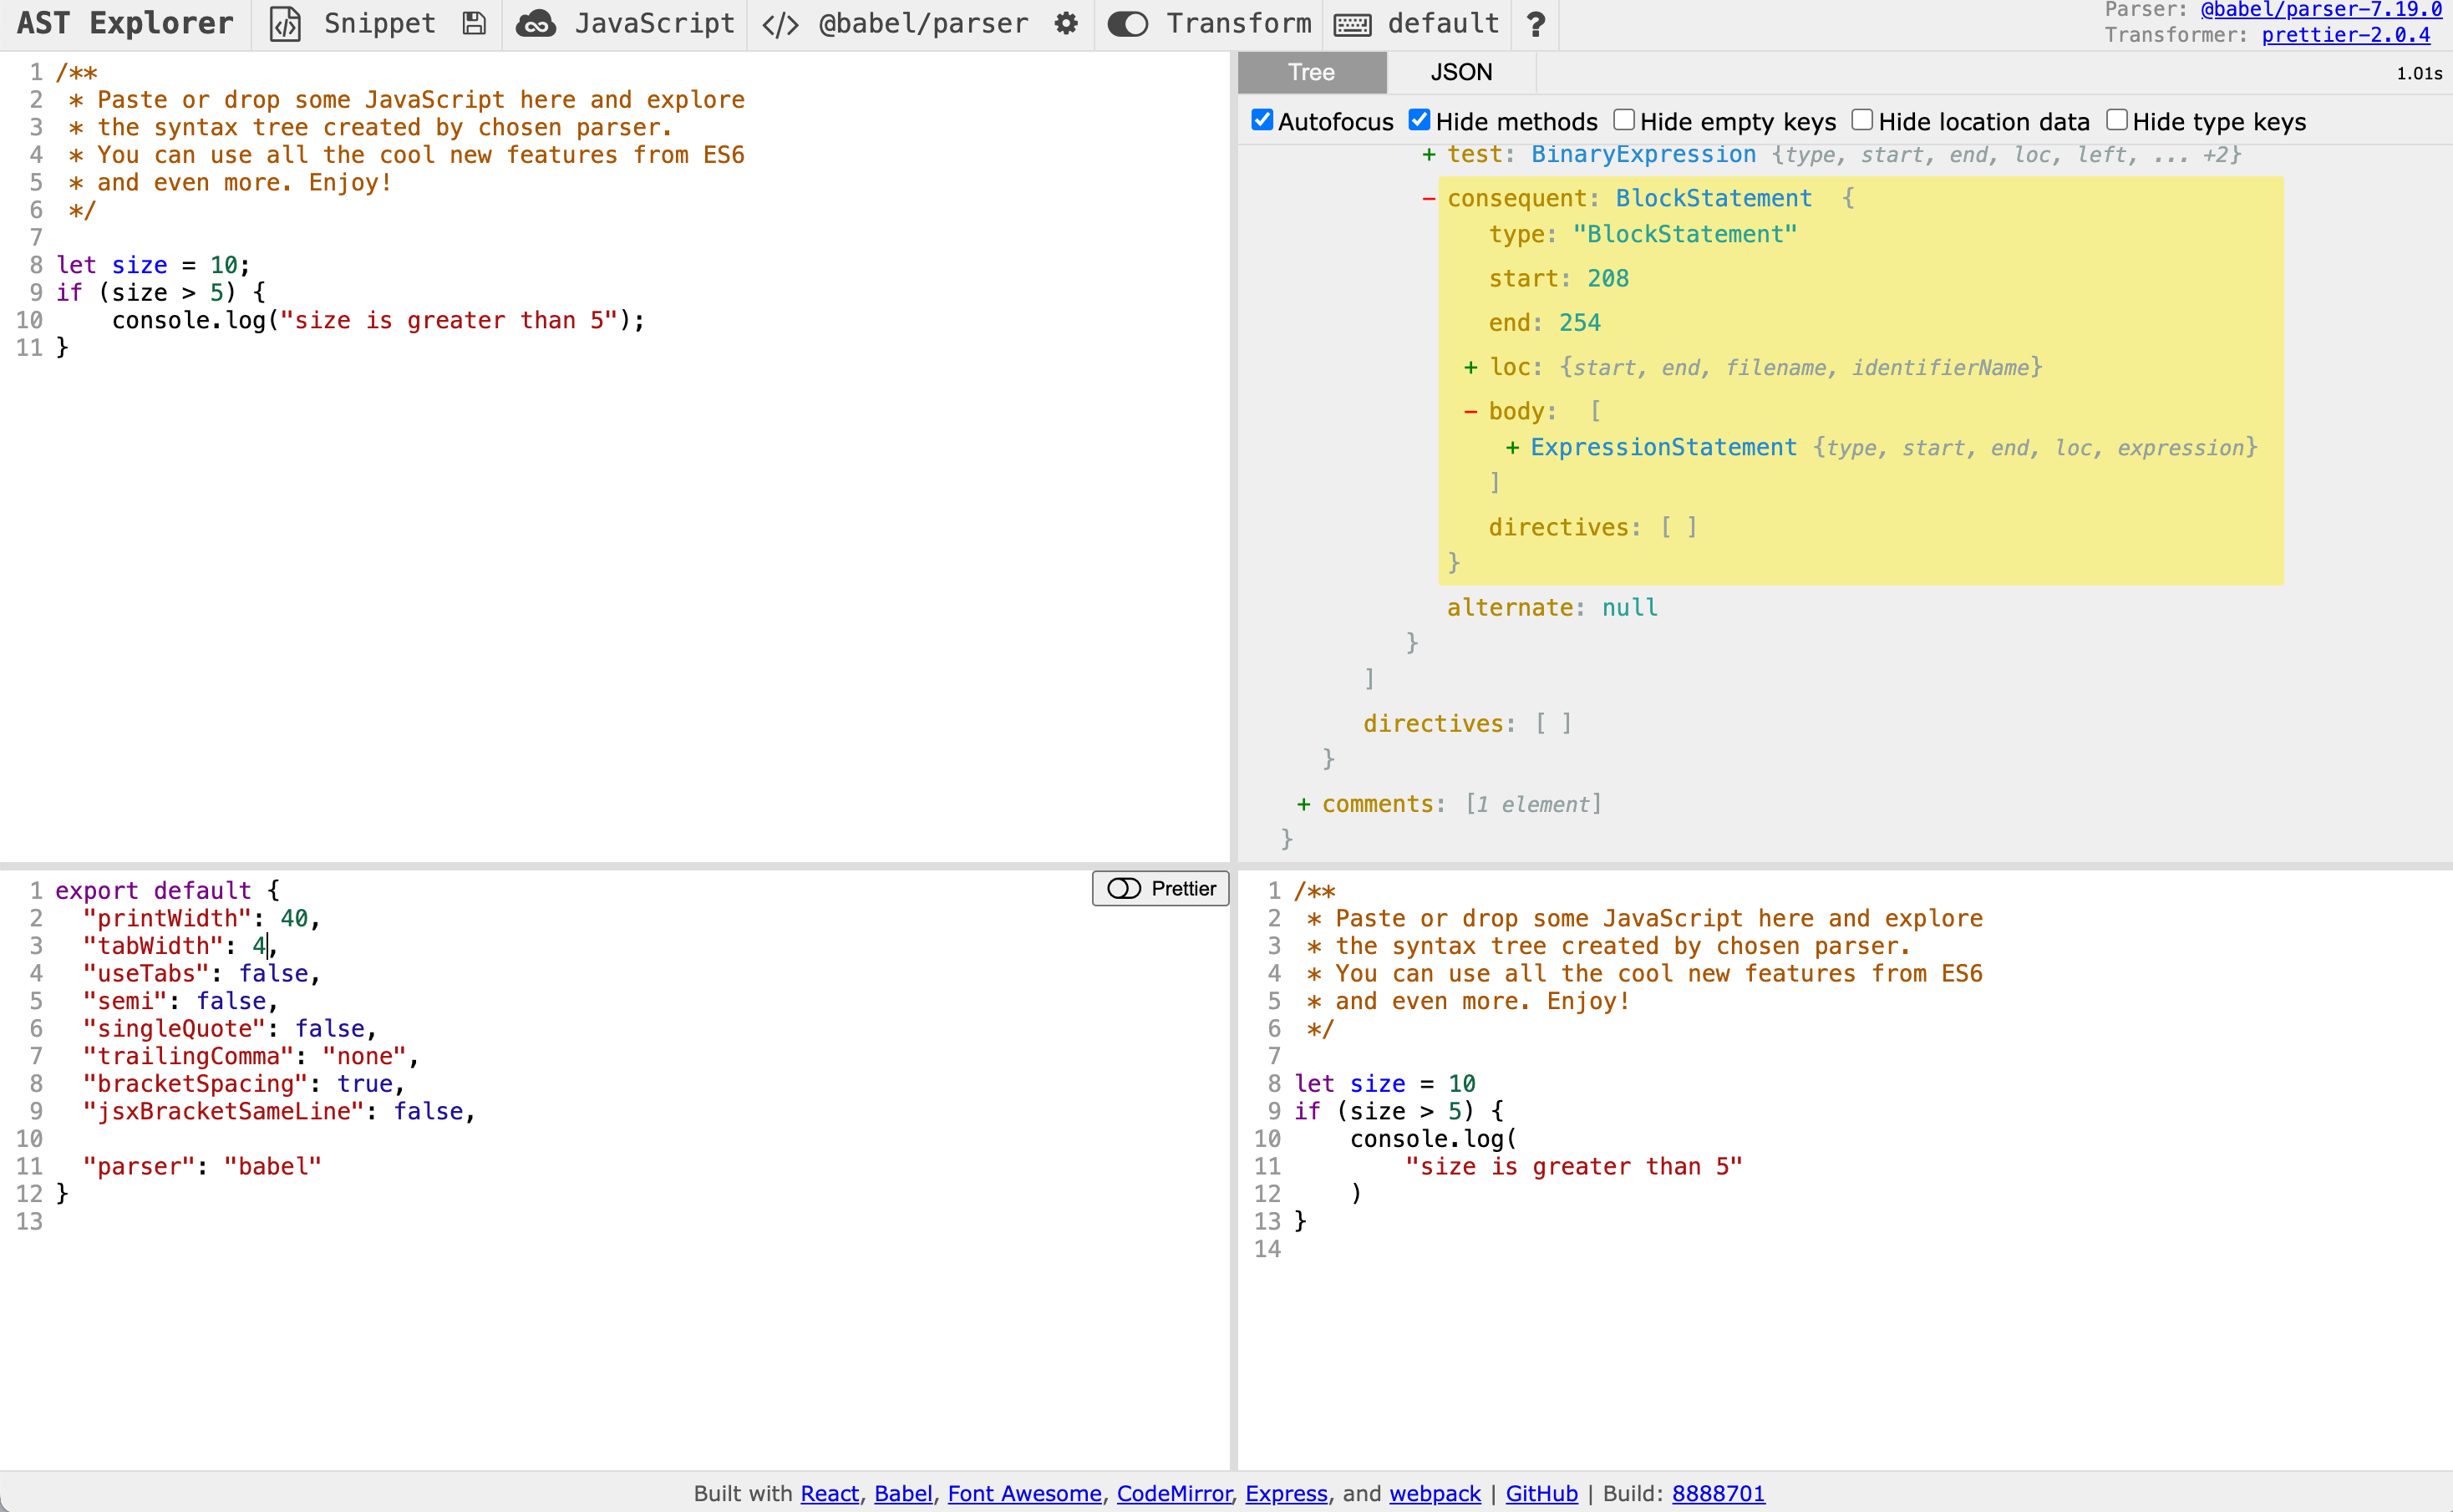Enable Hide location data checkbox

[1862, 121]
